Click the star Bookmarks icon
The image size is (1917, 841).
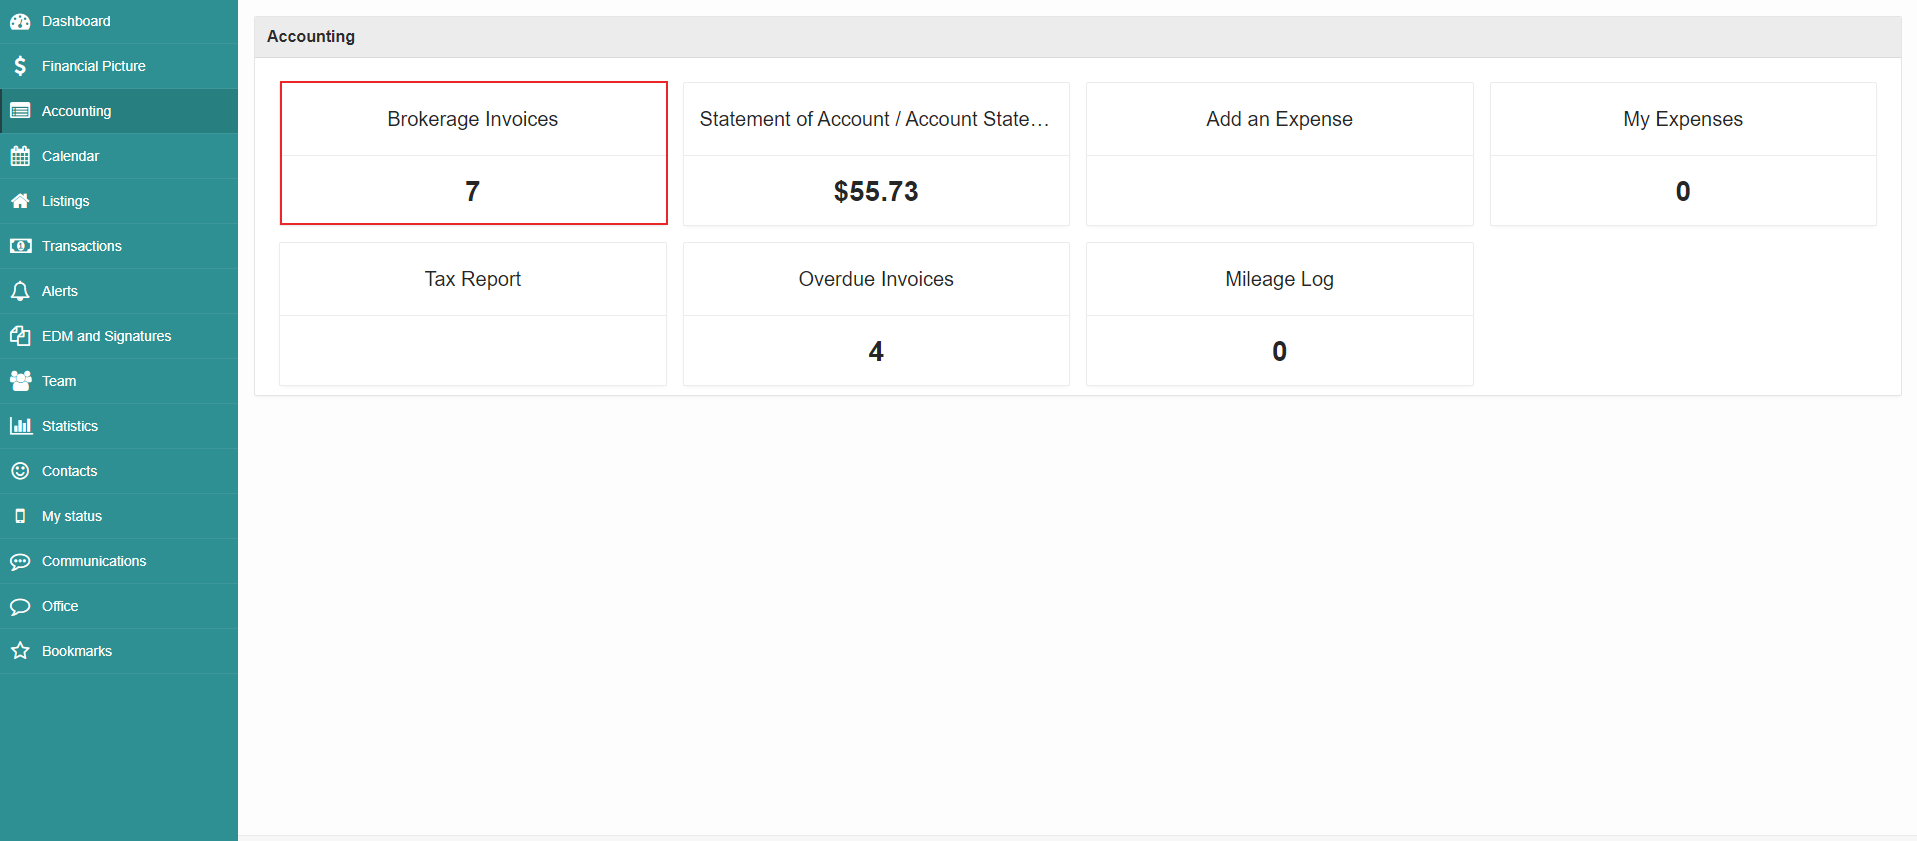pyautogui.click(x=20, y=651)
